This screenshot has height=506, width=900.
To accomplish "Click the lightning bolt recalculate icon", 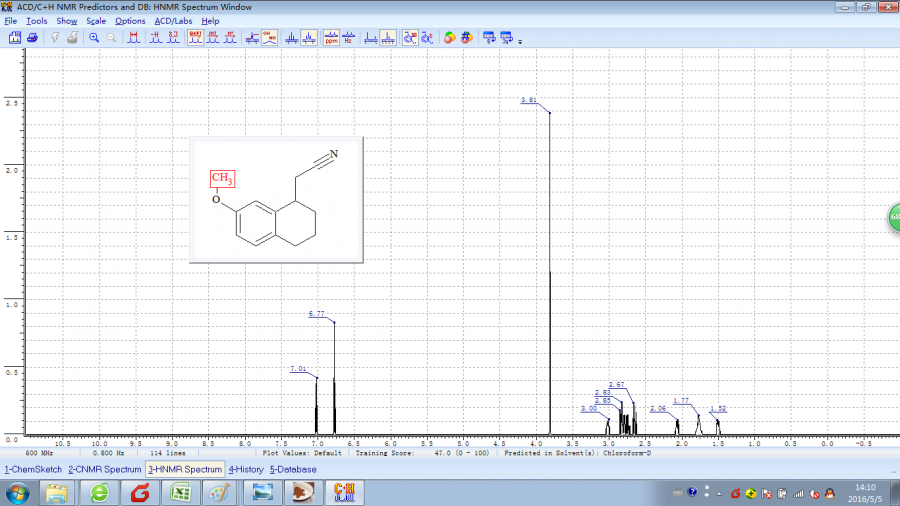I will coord(55,38).
